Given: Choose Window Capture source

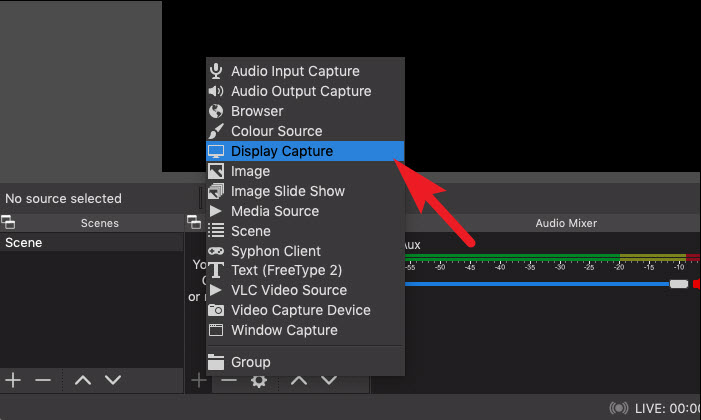Looking at the screenshot, I should tap(305, 331).
